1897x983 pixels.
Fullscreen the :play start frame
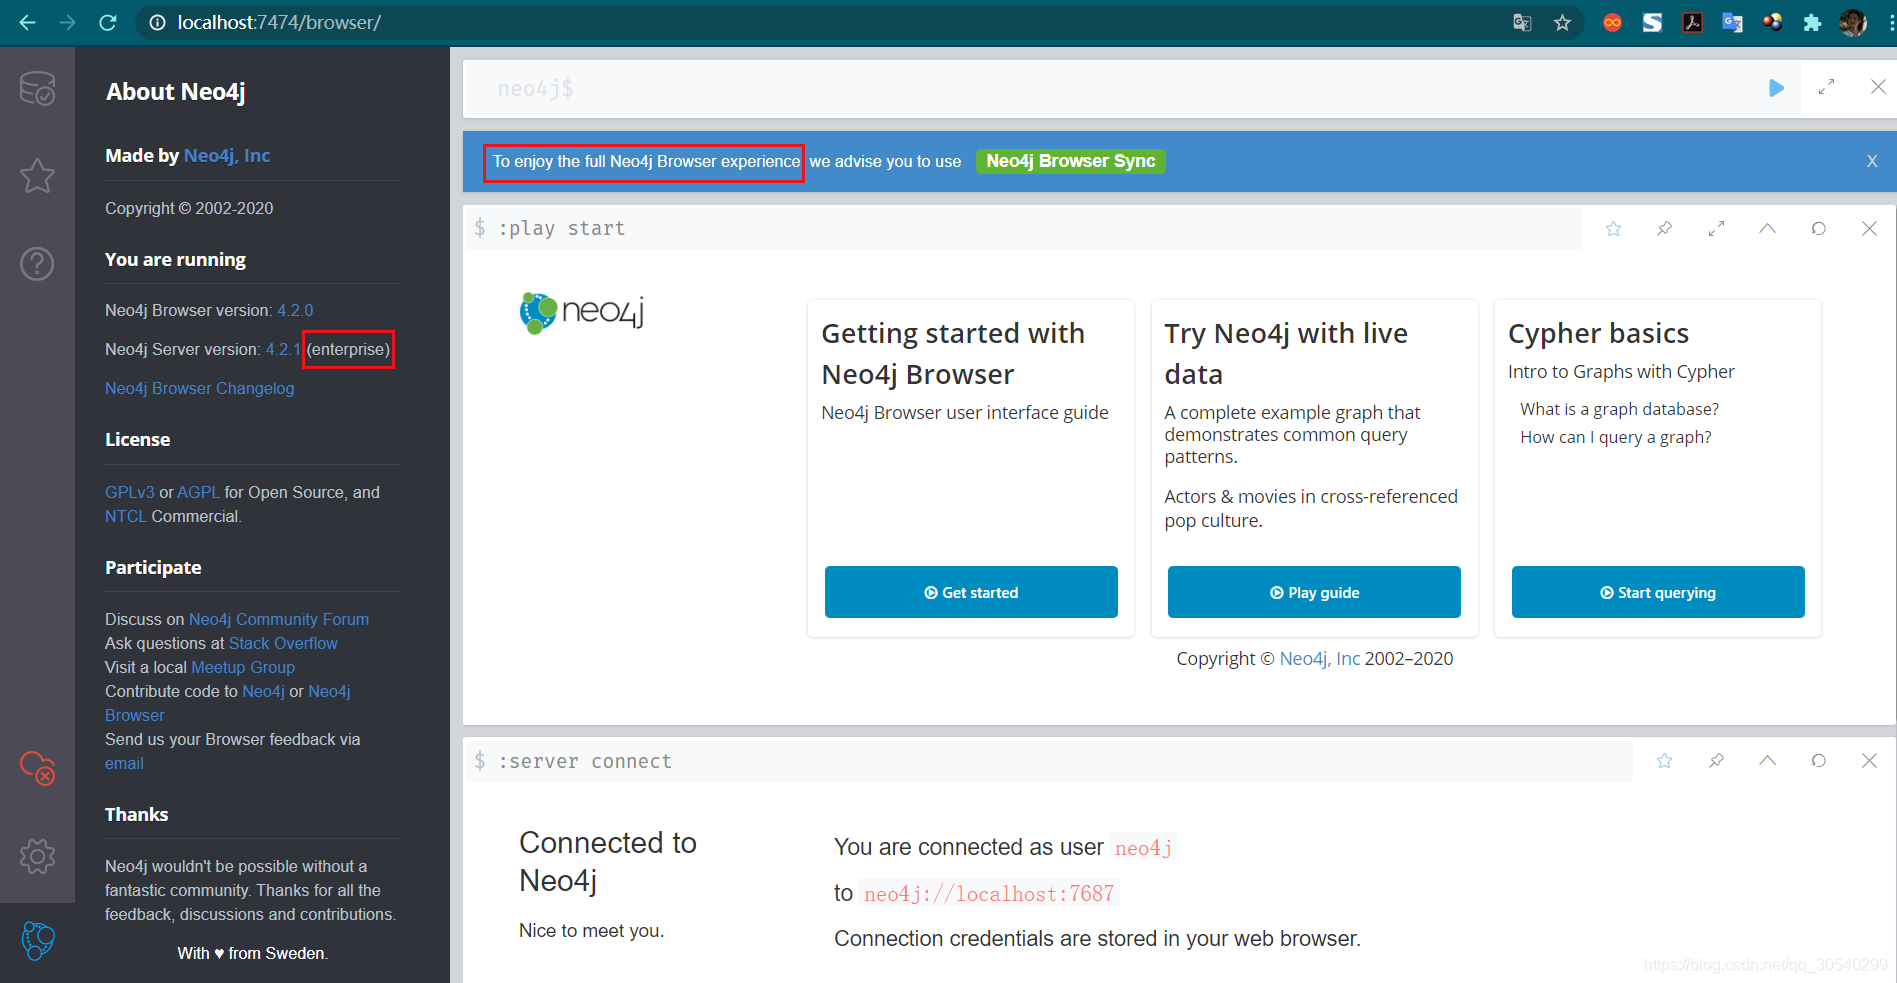pos(1716,229)
